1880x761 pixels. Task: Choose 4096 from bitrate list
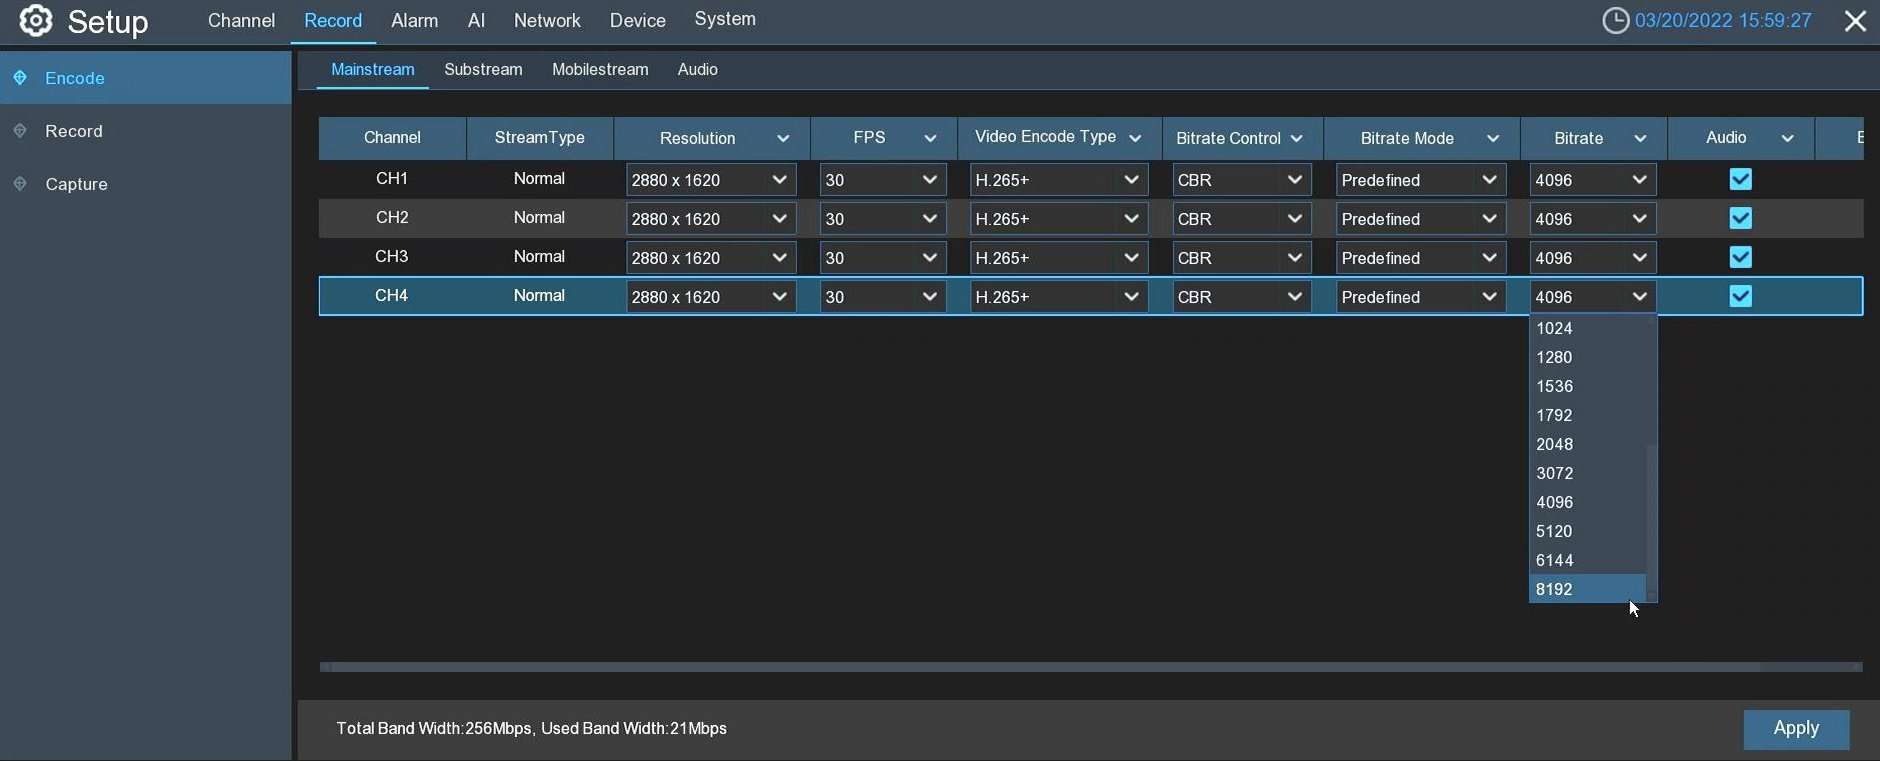1587,502
